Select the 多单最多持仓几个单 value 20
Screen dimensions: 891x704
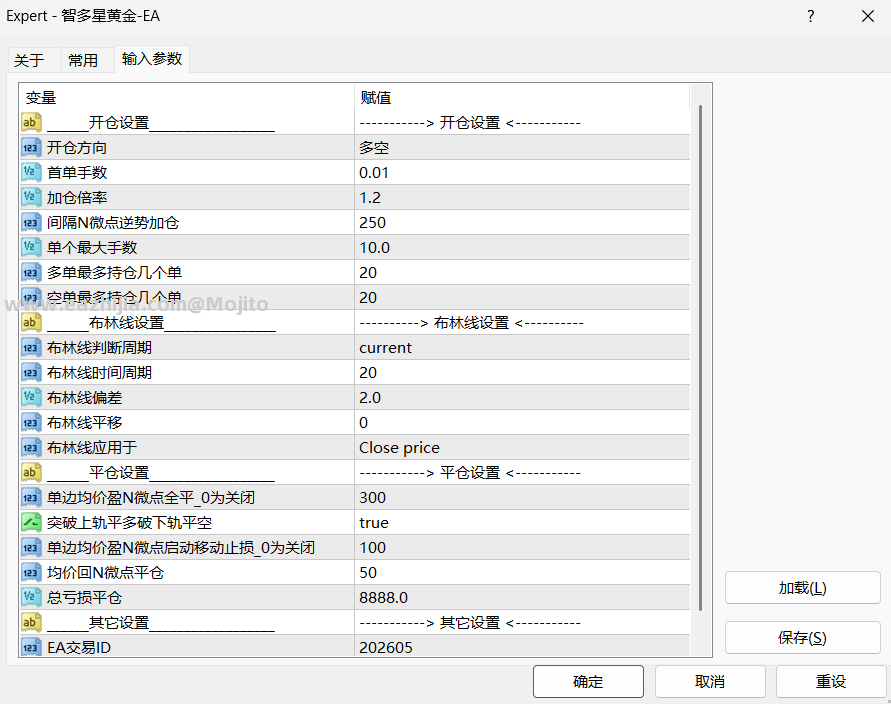click(522, 273)
